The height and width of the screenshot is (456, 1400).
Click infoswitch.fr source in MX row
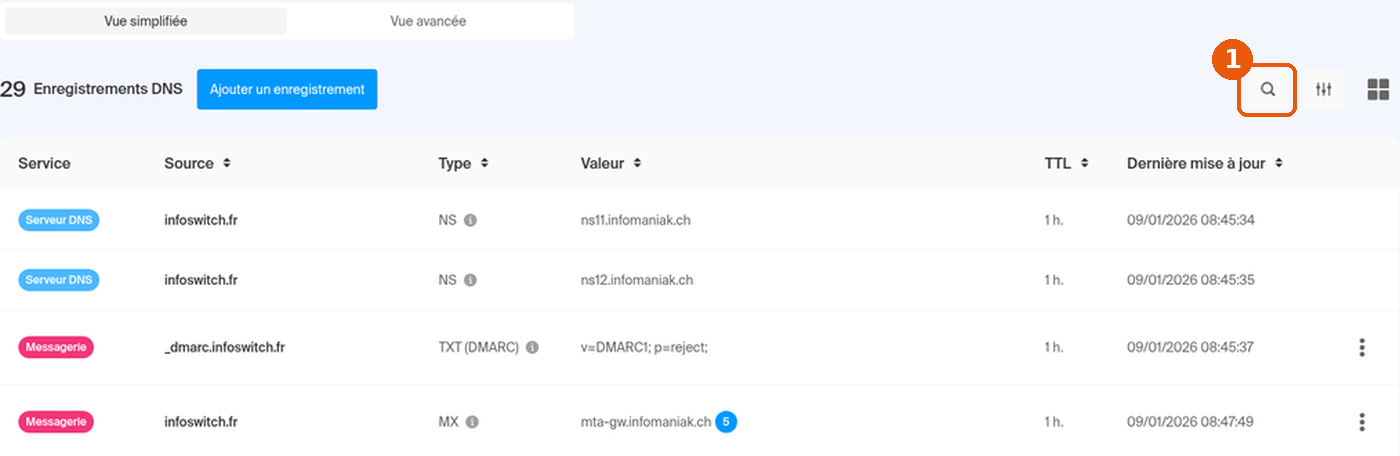click(x=201, y=422)
